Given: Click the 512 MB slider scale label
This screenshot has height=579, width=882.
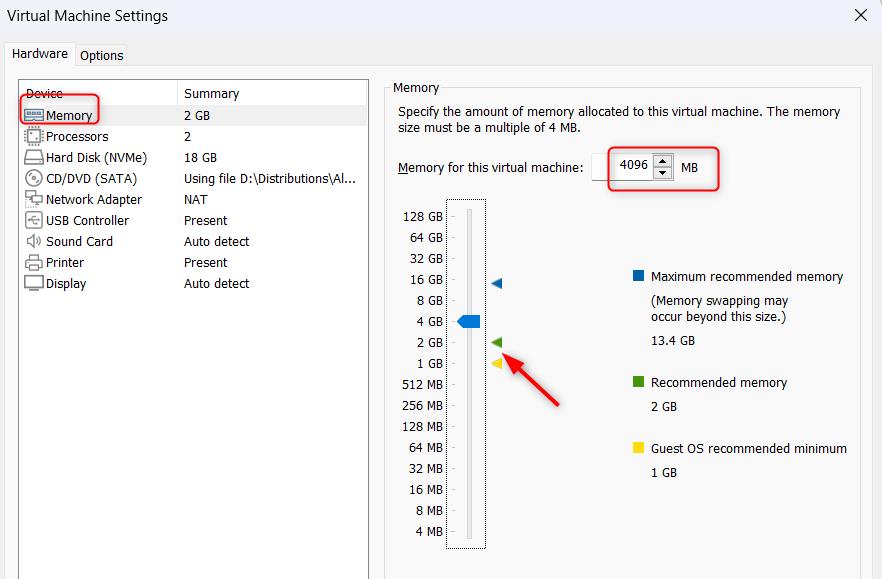Looking at the screenshot, I should click(x=422, y=385).
